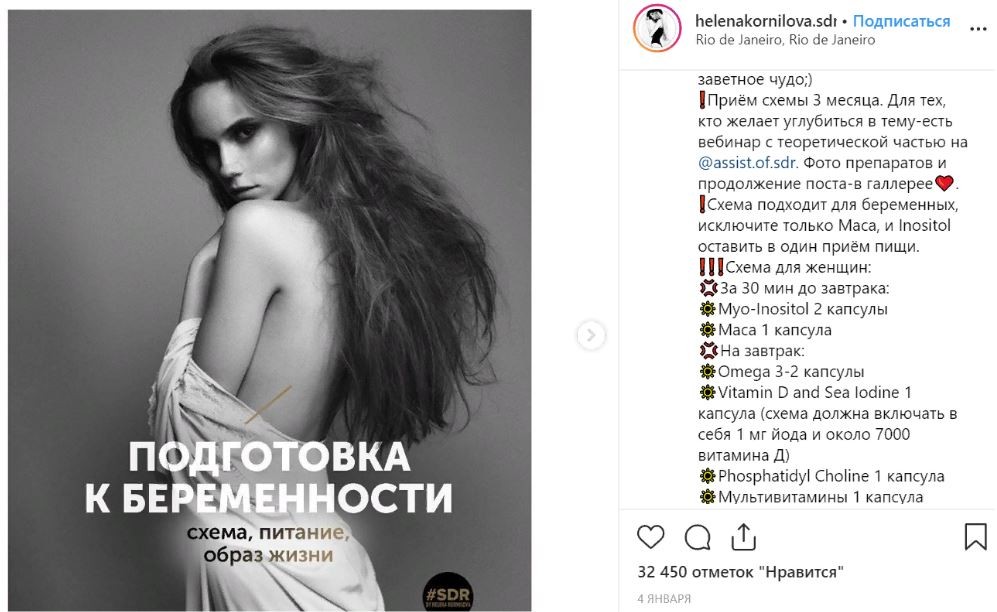
Task: Open helenakornilova.sdr profile avatar
Action: click(x=657, y=29)
